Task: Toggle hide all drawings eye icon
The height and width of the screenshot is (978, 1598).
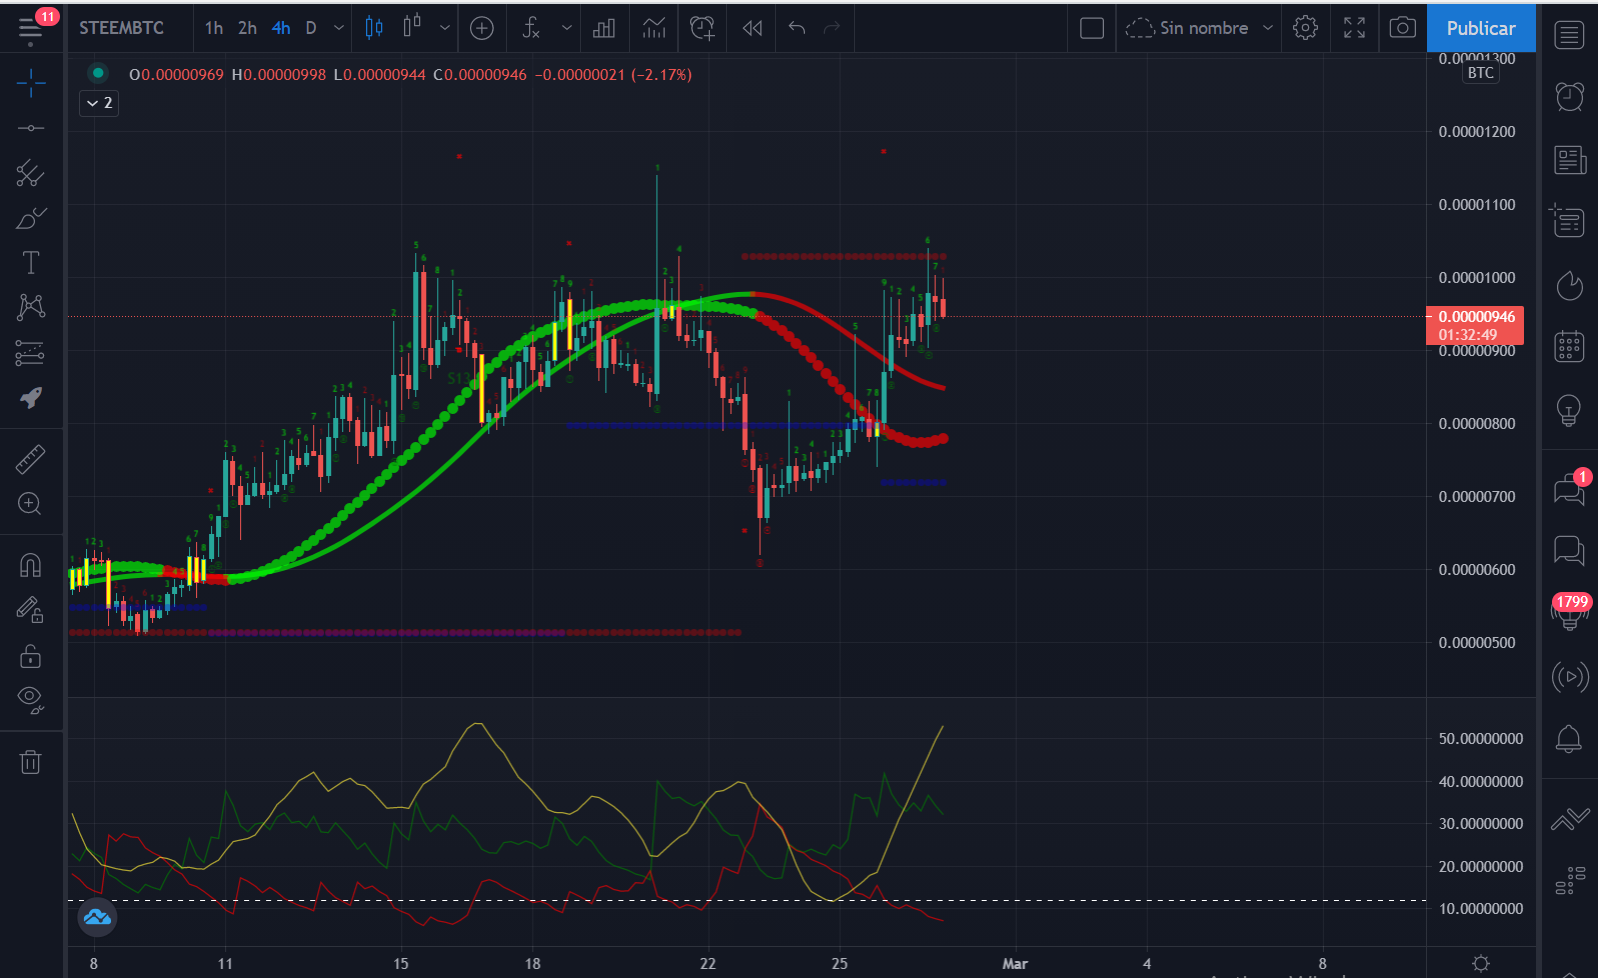Action: (31, 700)
